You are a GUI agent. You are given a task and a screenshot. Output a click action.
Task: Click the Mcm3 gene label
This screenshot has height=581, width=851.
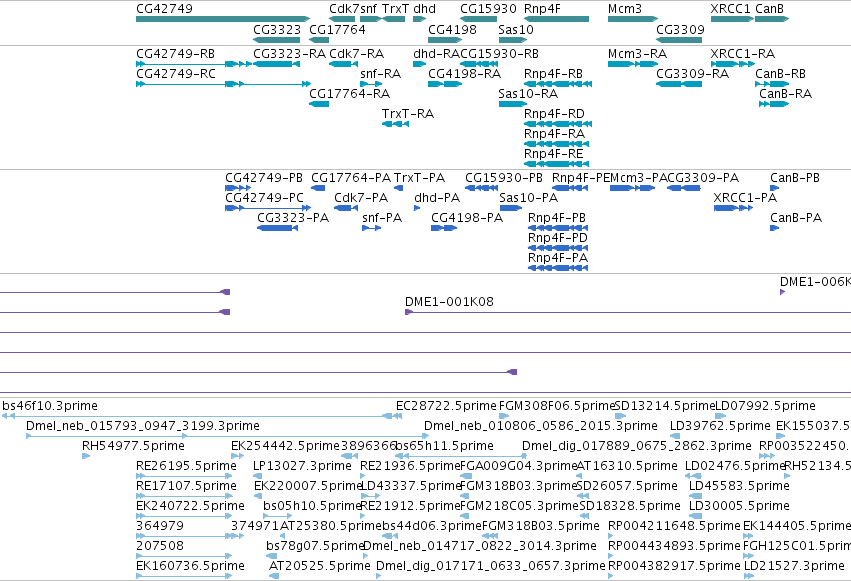(625, 9)
